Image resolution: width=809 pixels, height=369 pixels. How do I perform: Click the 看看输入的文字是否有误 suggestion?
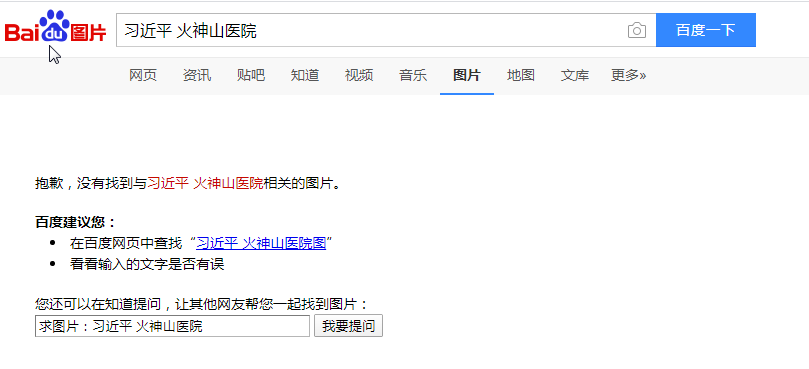tap(147, 265)
